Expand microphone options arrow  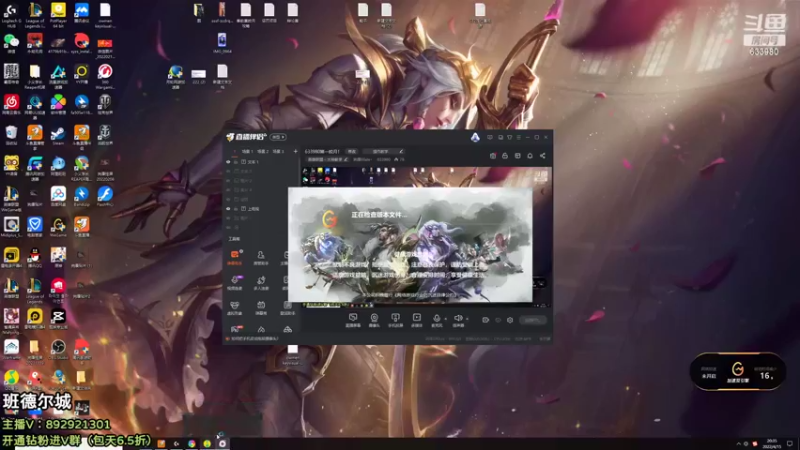tap(445, 319)
